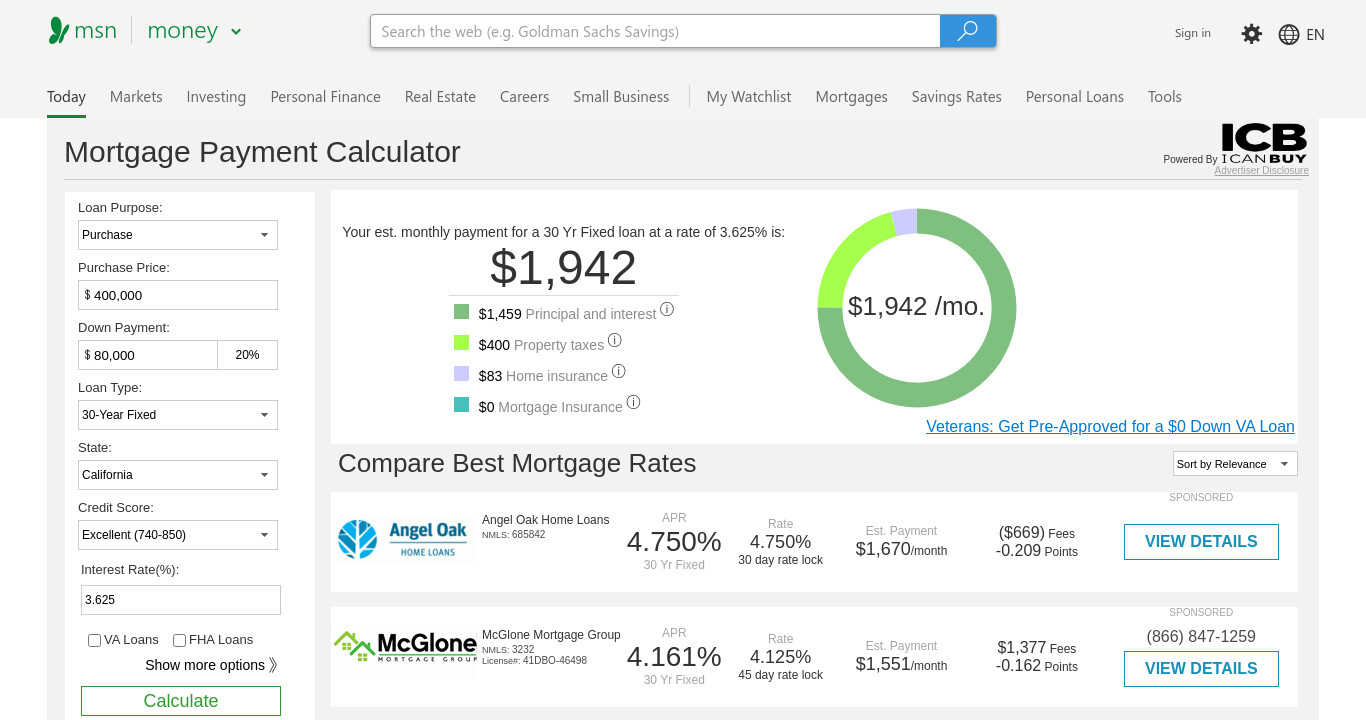
Task: Click the green Principal and interest swatch
Action: [x=461, y=312]
